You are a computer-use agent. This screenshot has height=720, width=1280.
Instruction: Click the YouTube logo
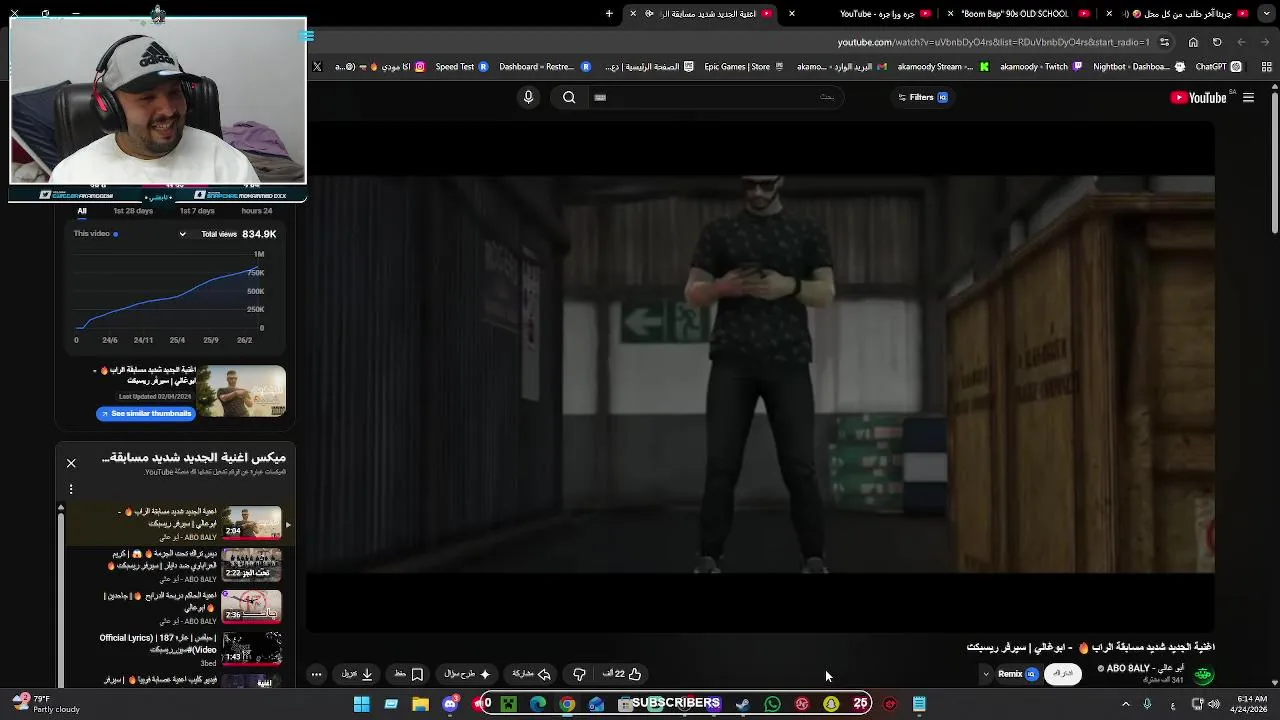click(1198, 97)
